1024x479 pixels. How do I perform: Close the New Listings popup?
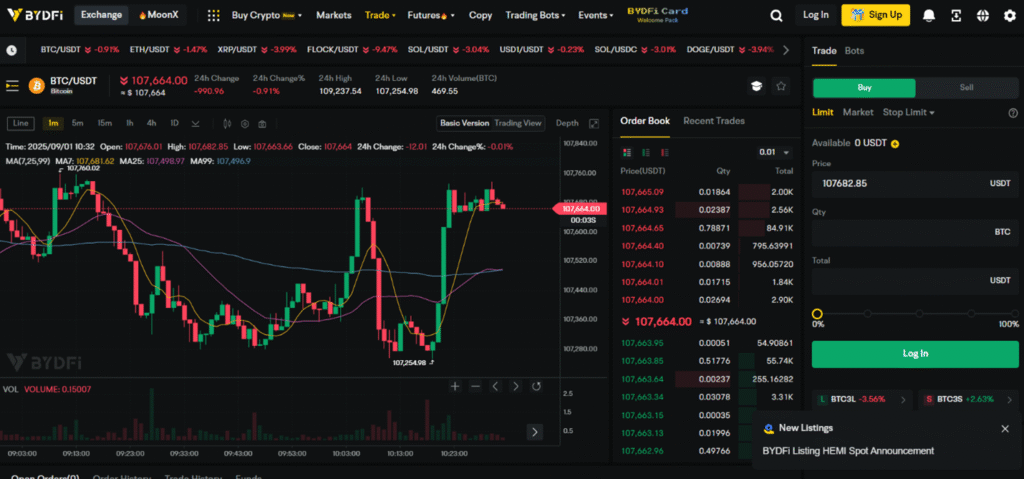click(x=1005, y=429)
